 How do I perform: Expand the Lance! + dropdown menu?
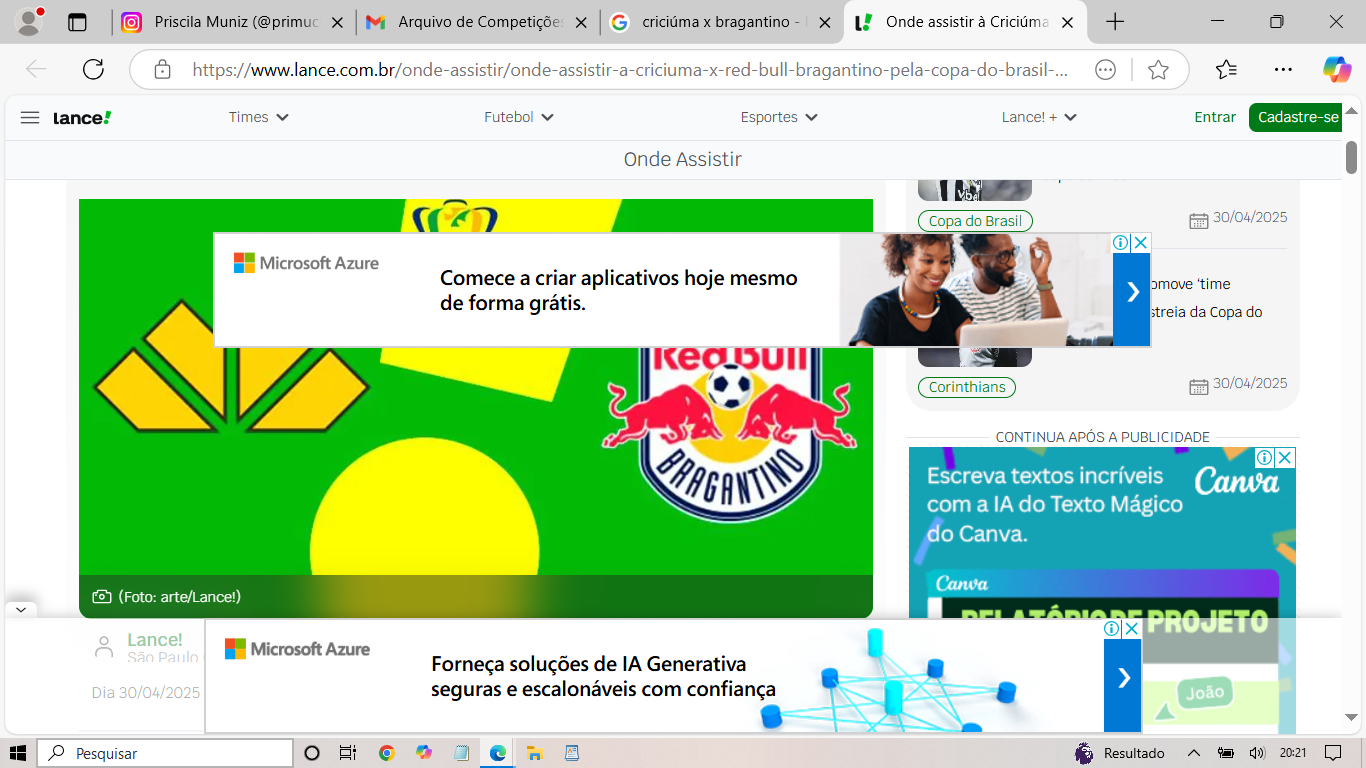pos(1039,117)
